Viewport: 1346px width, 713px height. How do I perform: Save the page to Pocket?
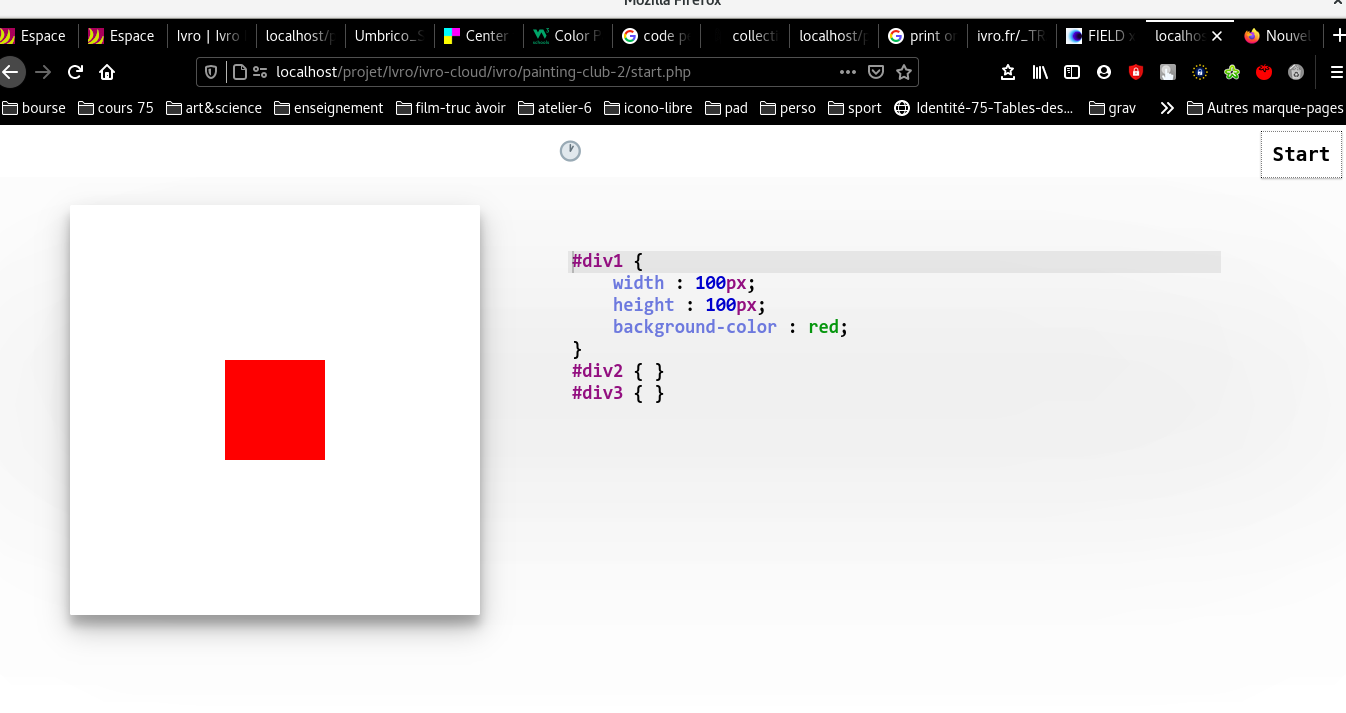click(x=876, y=72)
